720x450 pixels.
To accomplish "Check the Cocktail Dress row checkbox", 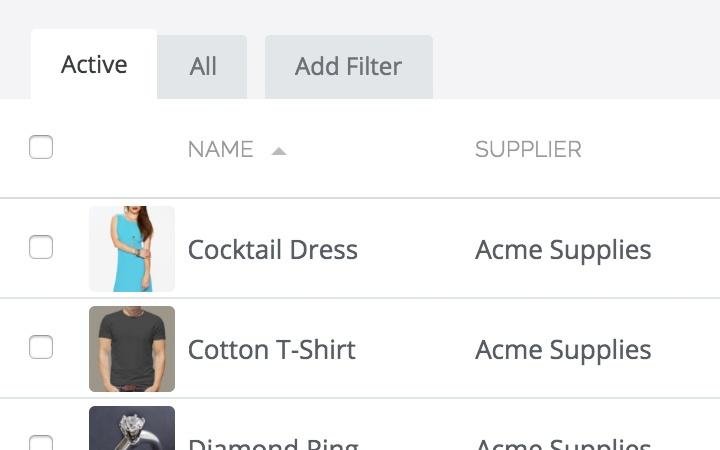I will (x=41, y=247).
